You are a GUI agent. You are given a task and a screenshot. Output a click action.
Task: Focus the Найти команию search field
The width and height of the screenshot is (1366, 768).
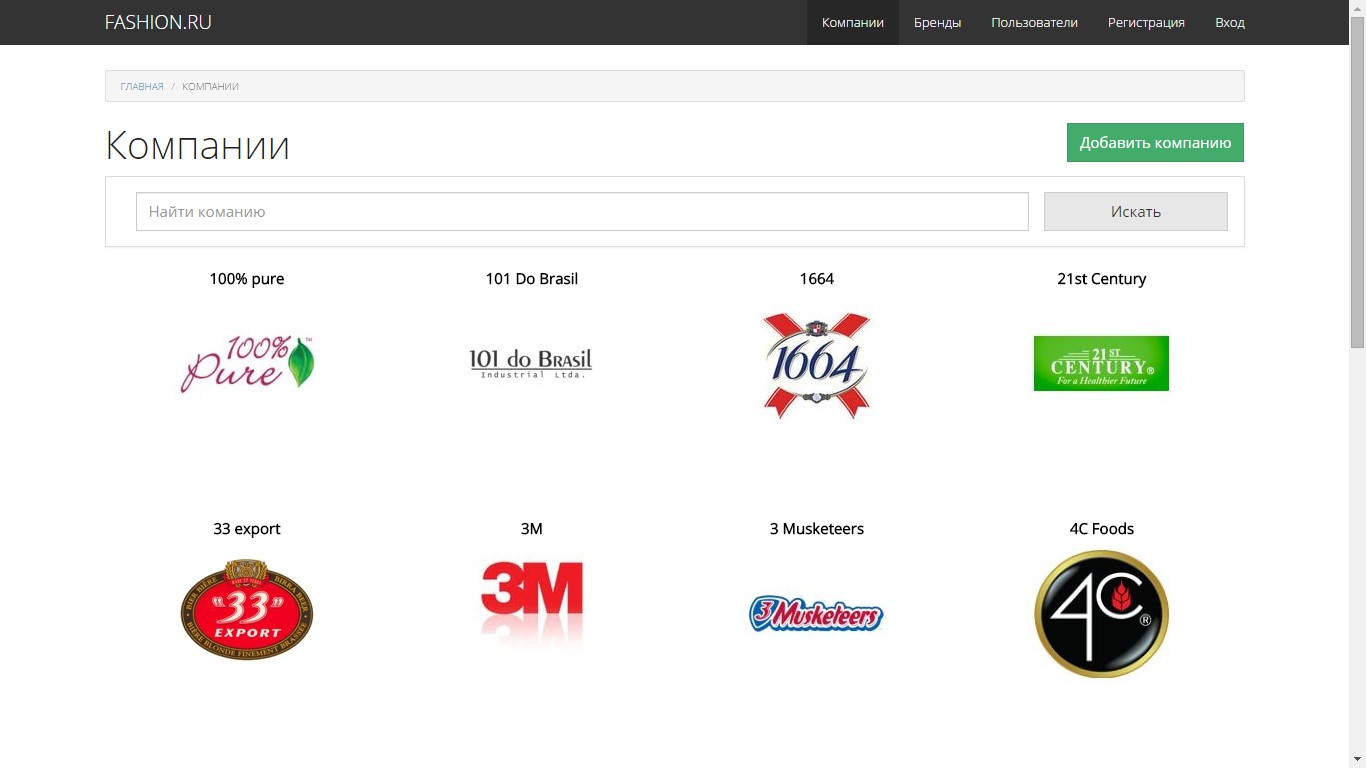tap(582, 211)
